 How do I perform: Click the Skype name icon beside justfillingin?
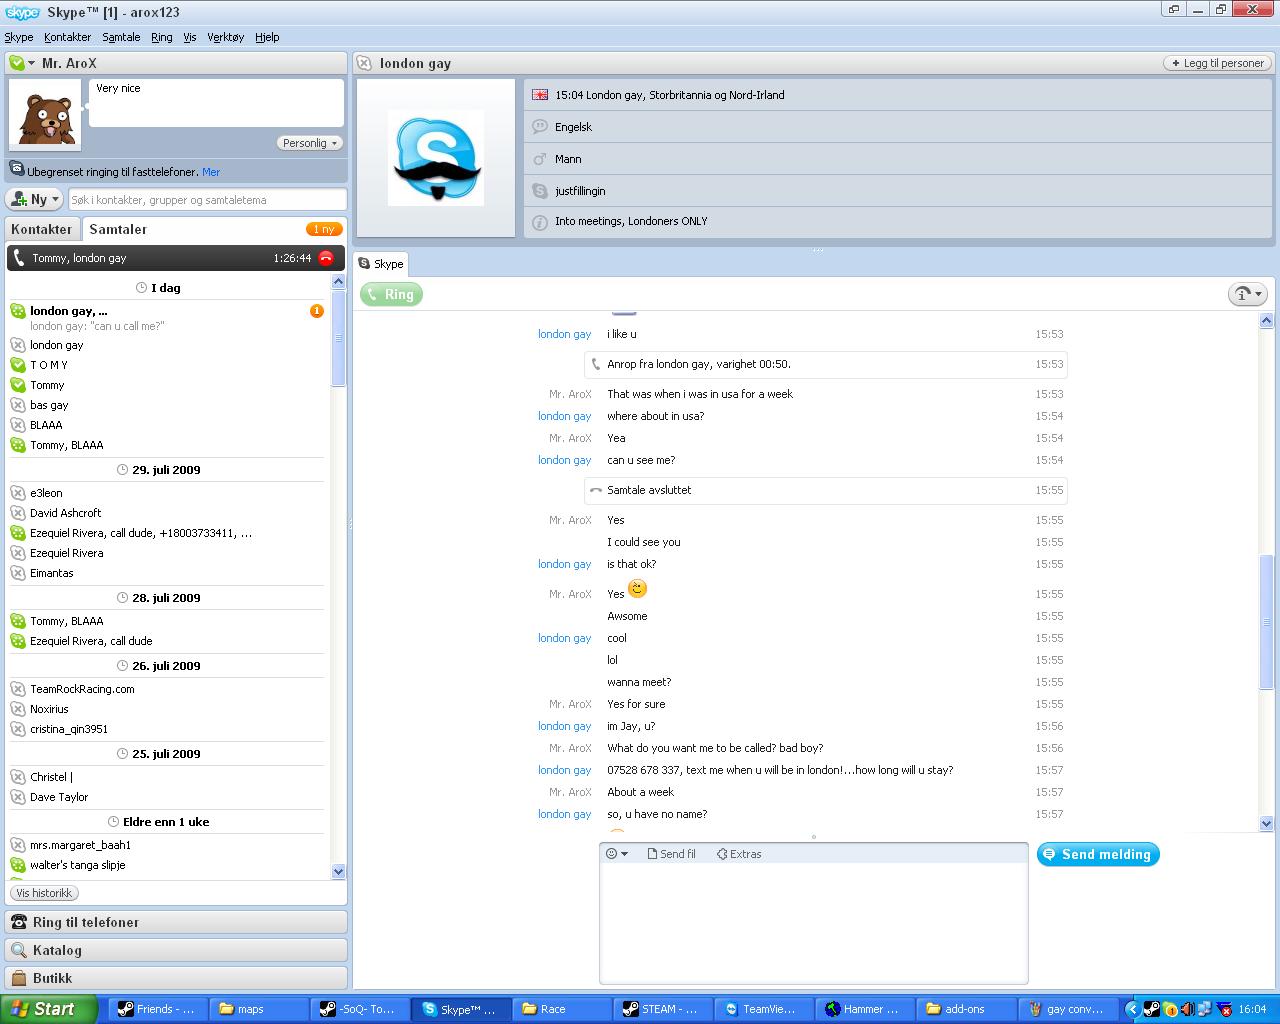540,191
